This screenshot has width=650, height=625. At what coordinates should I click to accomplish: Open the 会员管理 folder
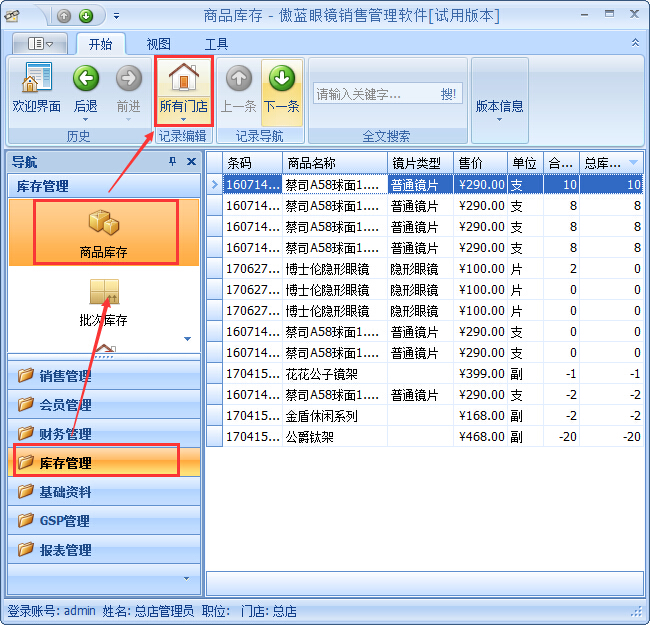coord(104,405)
